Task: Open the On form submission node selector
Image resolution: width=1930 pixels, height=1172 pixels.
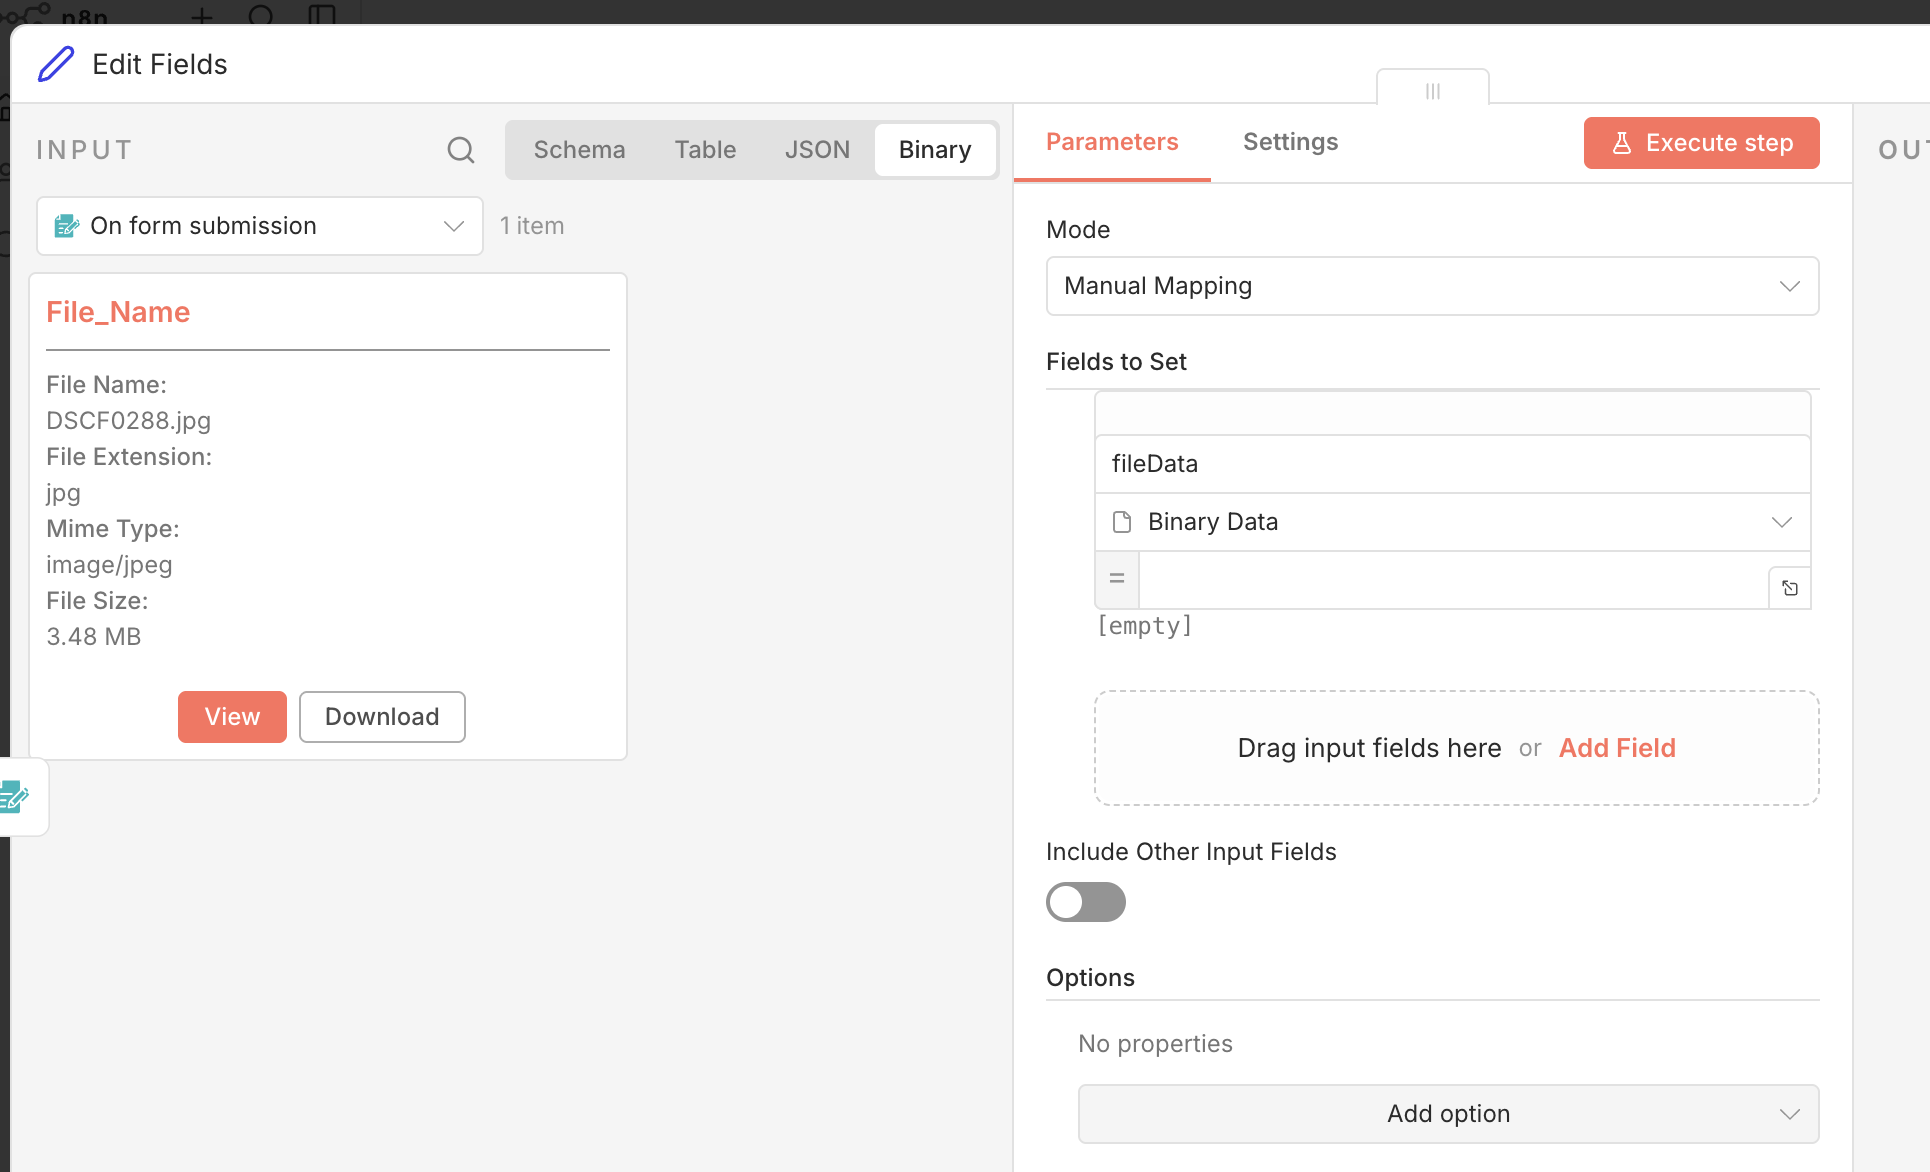Action: click(259, 226)
